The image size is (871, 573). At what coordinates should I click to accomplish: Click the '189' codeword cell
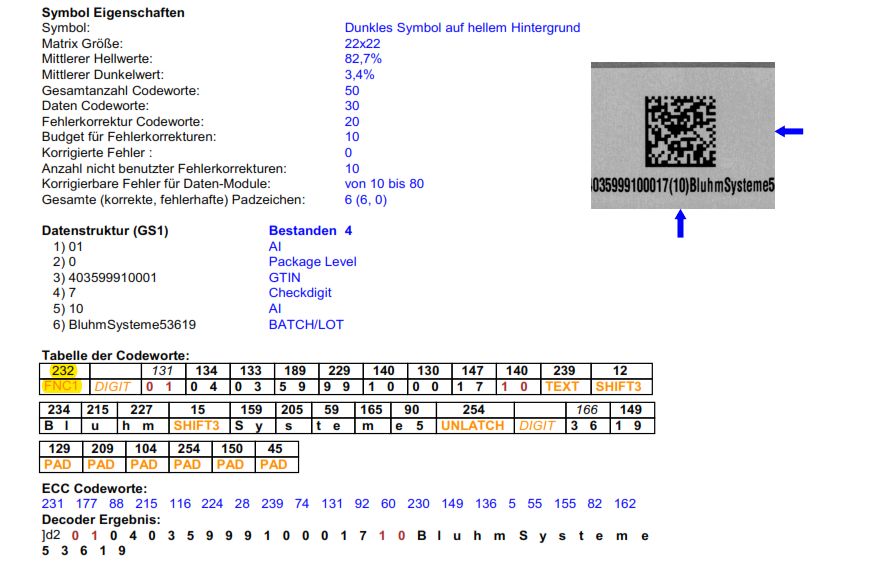pyautogui.click(x=295, y=371)
